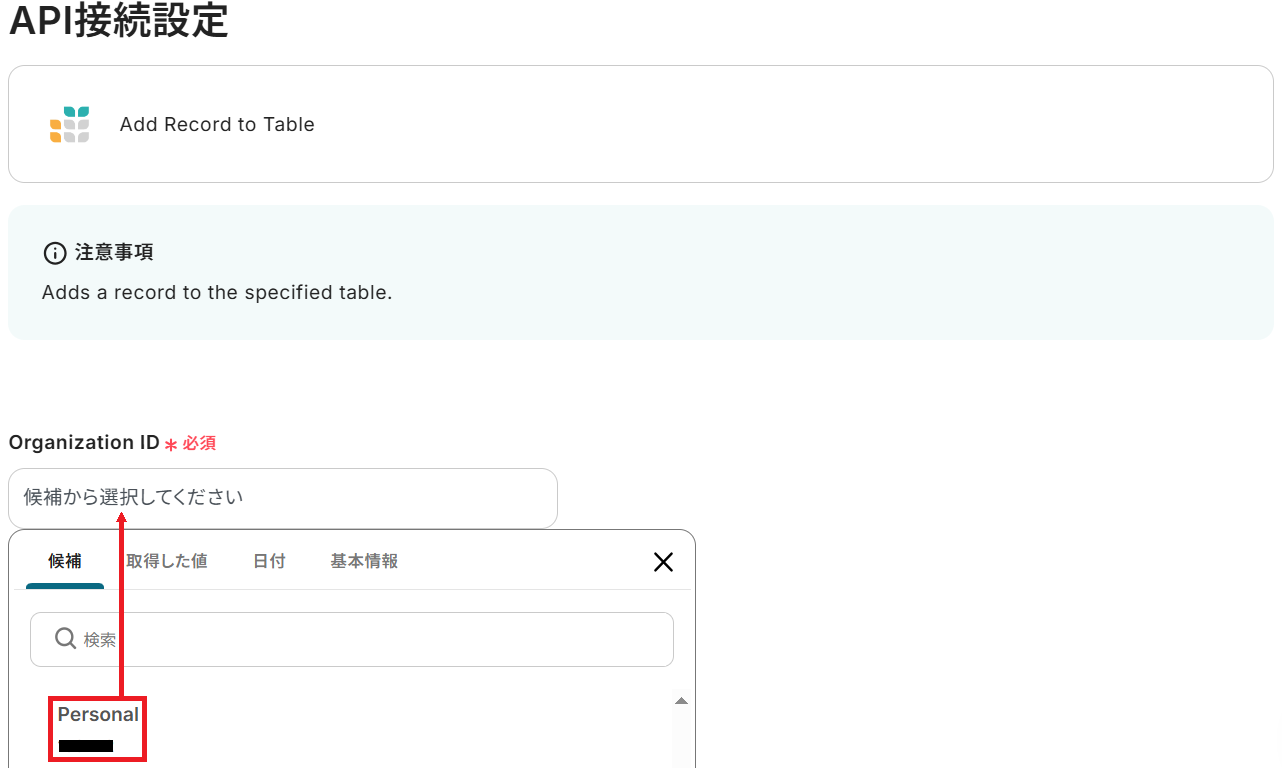The height and width of the screenshot is (768, 1282).
Task: Click the scroll-up arrow in the candidate list
Action: click(x=681, y=702)
